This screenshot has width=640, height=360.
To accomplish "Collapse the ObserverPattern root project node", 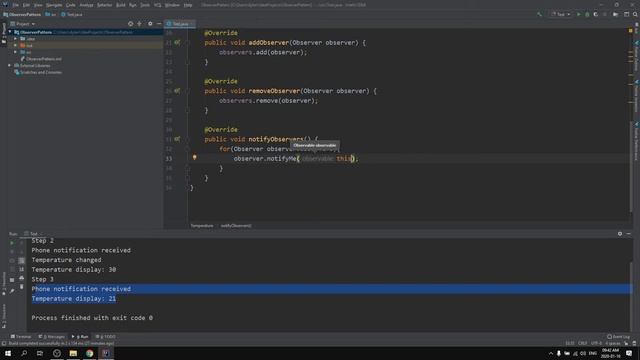I will 10,32.
